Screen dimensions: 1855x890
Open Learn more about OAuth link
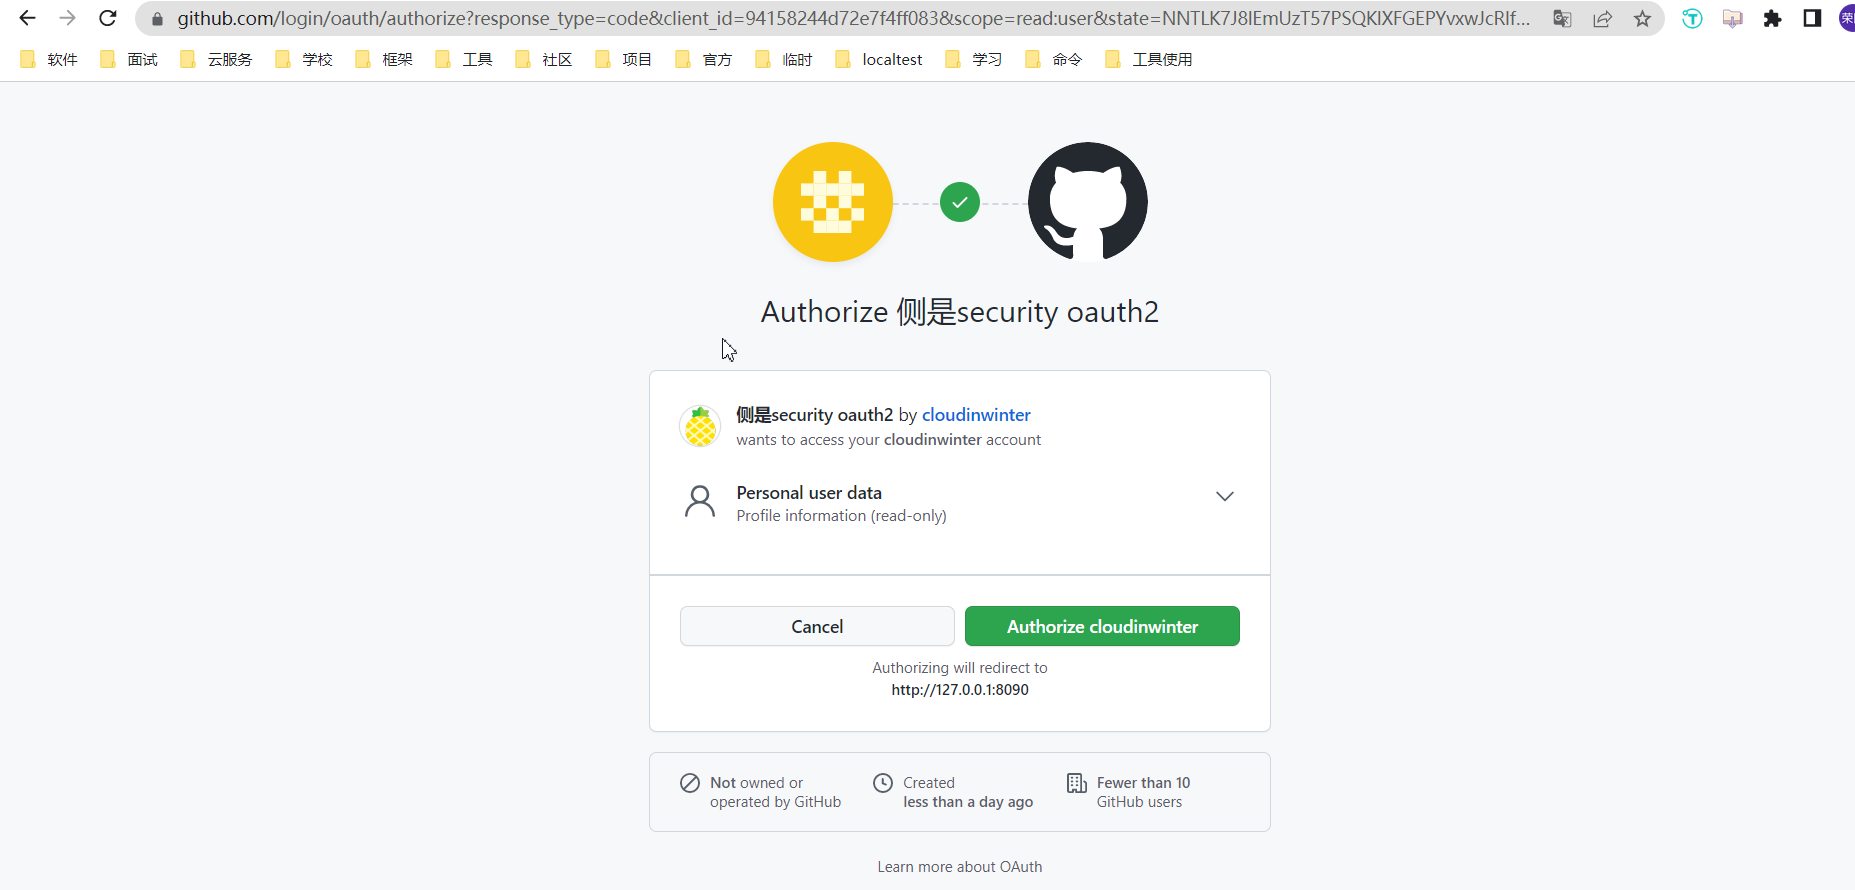[960, 867]
